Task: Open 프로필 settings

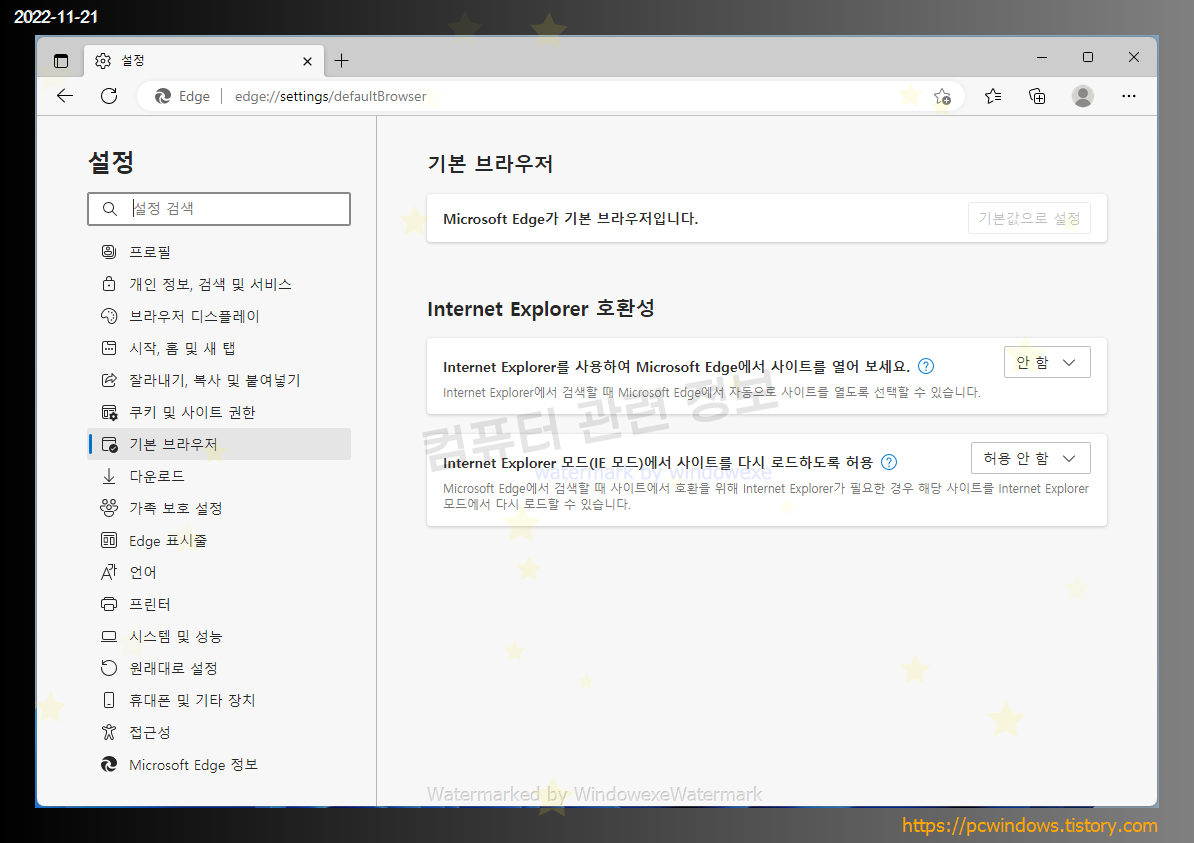Action: [x=219, y=252]
